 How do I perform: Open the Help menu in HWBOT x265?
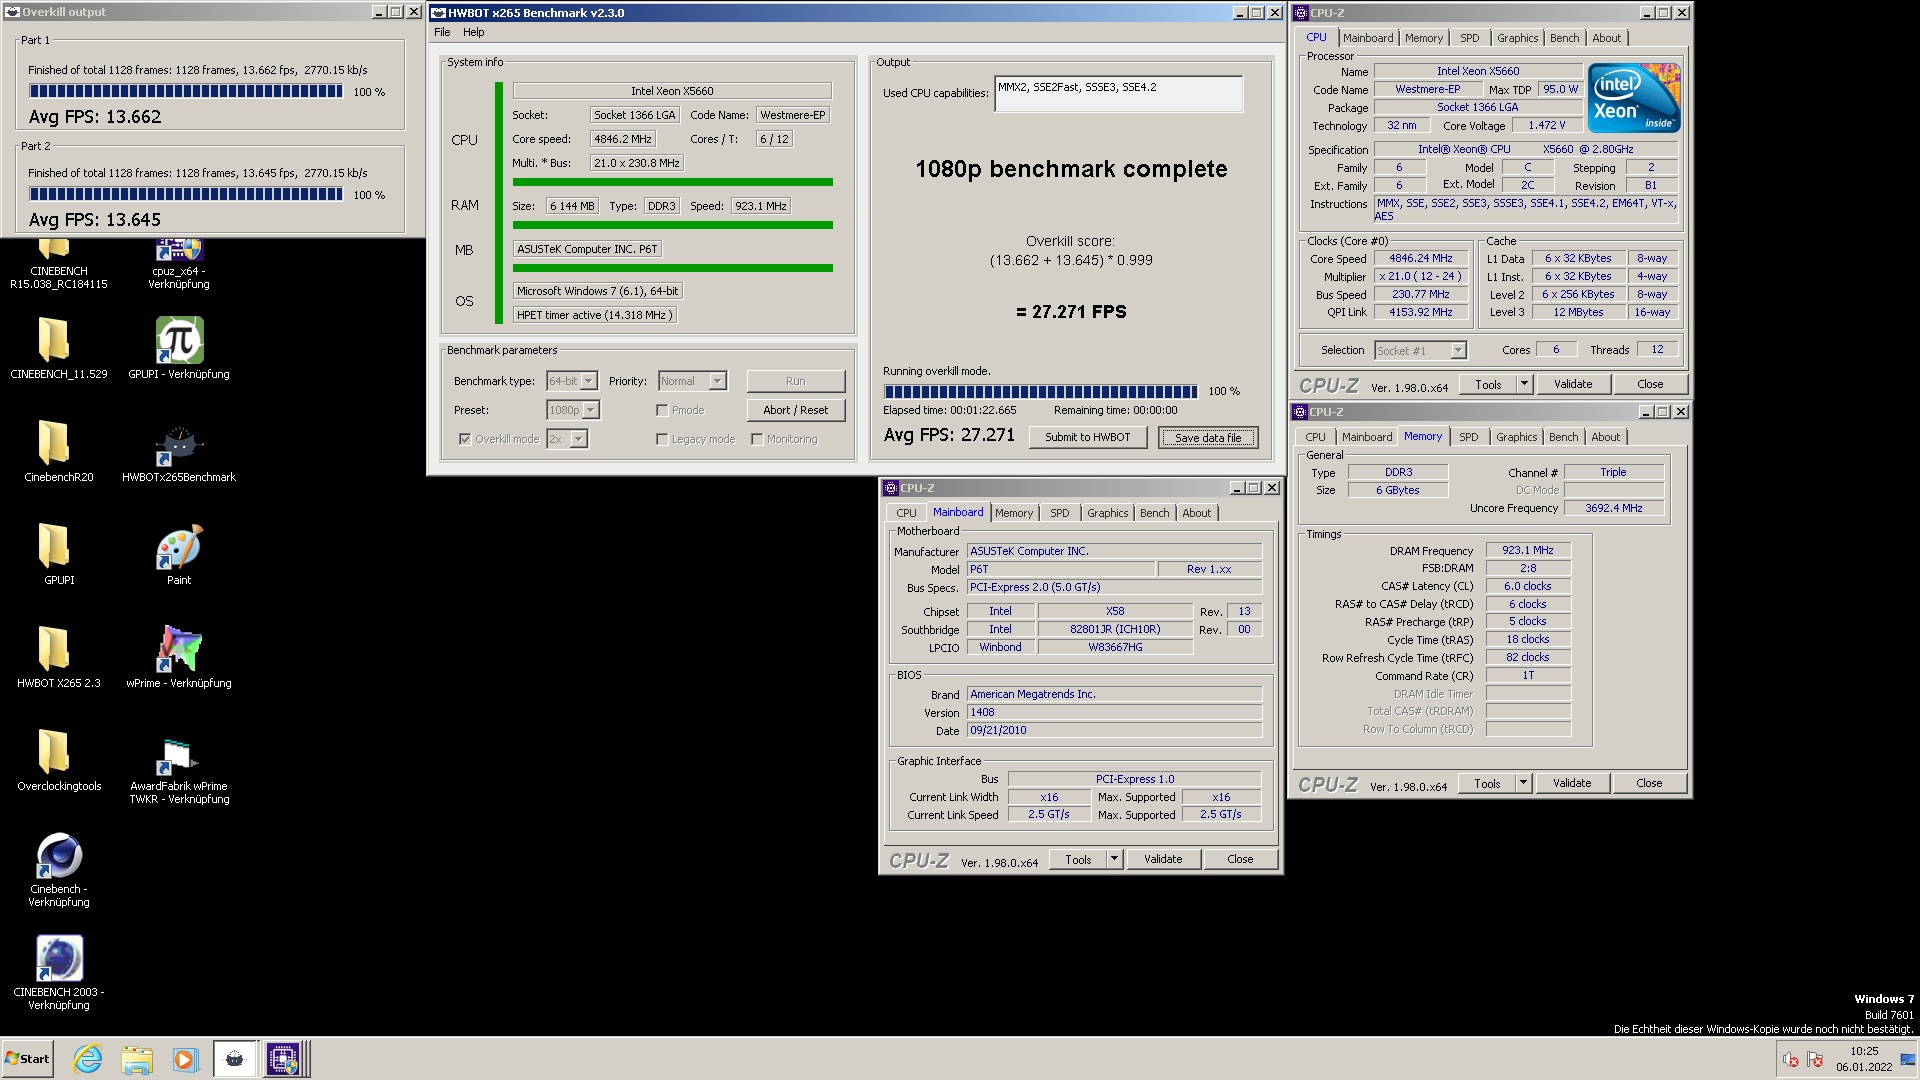(x=474, y=32)
